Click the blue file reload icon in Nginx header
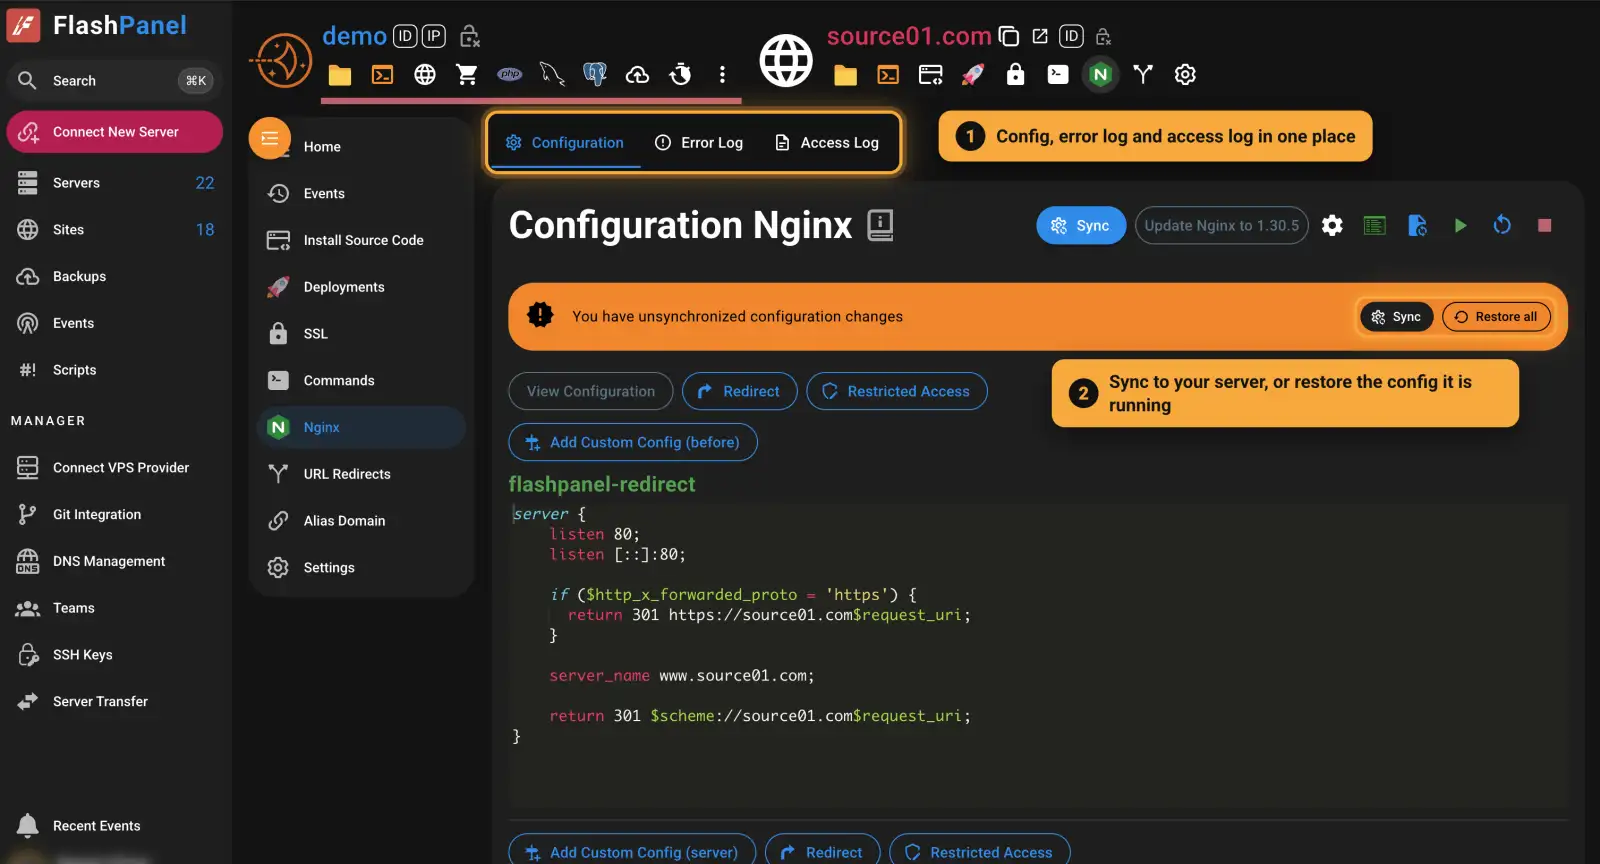Screen dimensions: 1600x864 (x=1417, y=226)
